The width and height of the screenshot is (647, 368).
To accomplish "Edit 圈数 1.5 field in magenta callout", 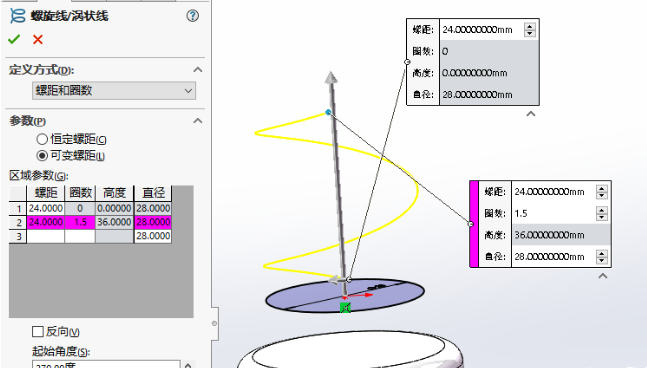I will (553, 213).
